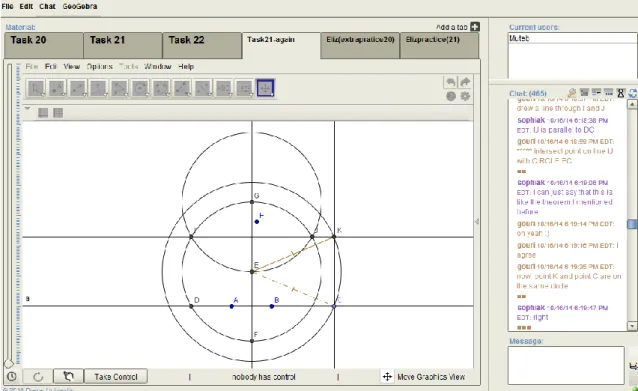Switch to the Task 20 tab
The width and height of the screenshot is (638, 391).
(x=44, y=45)
